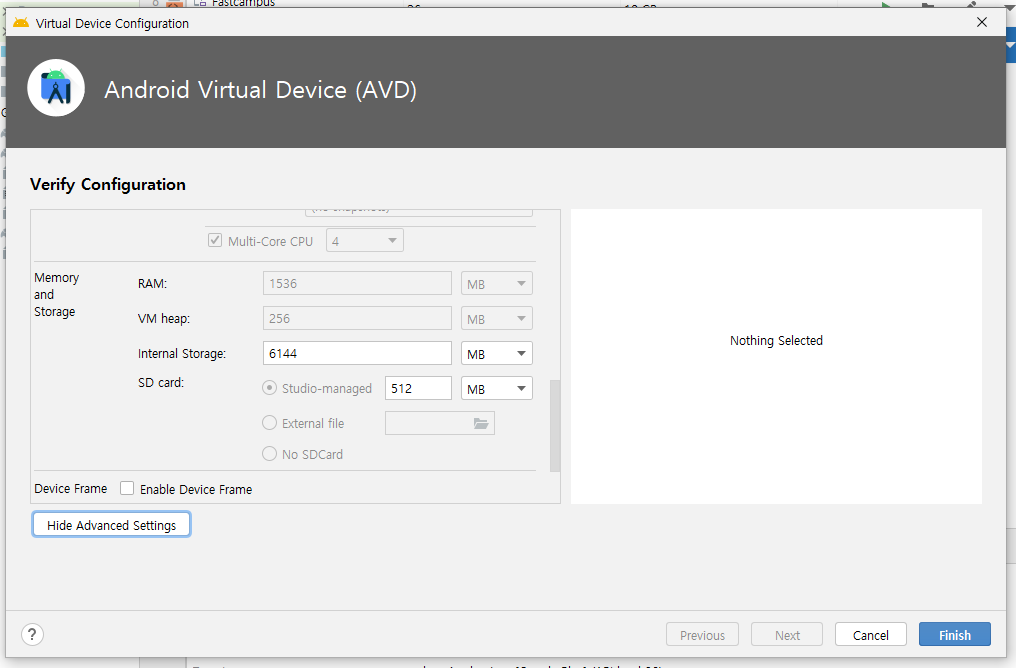This screenshot has height=668, width=1016.
Task: Click the 'Internal Storage:' label
Action: coord(182,354)
